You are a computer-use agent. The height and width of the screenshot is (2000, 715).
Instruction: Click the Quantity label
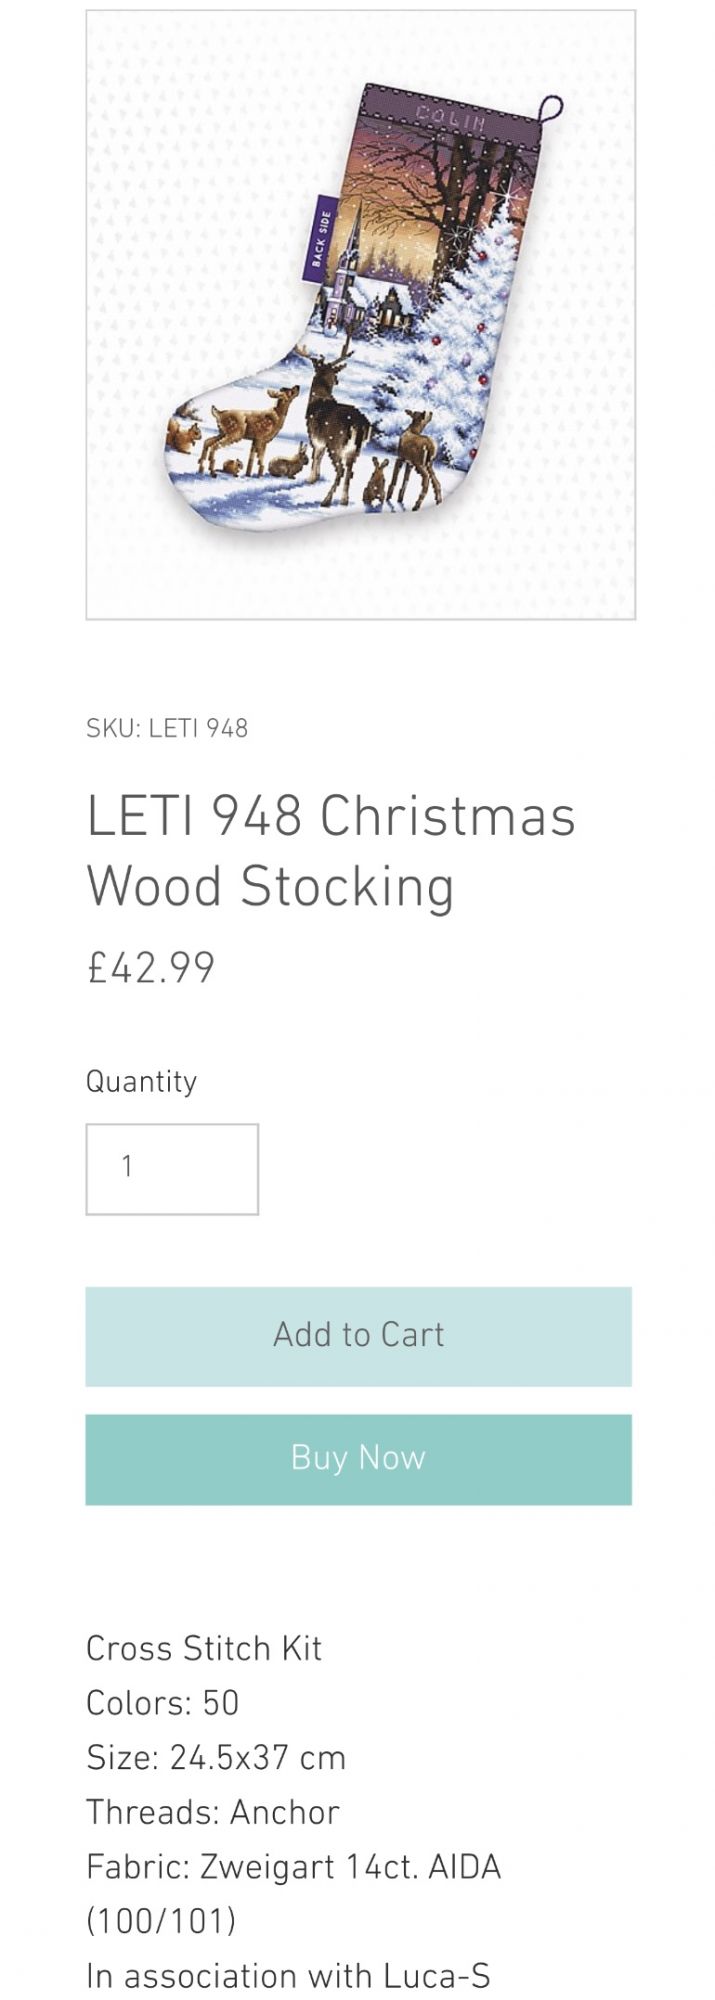tap(141, 1081)
